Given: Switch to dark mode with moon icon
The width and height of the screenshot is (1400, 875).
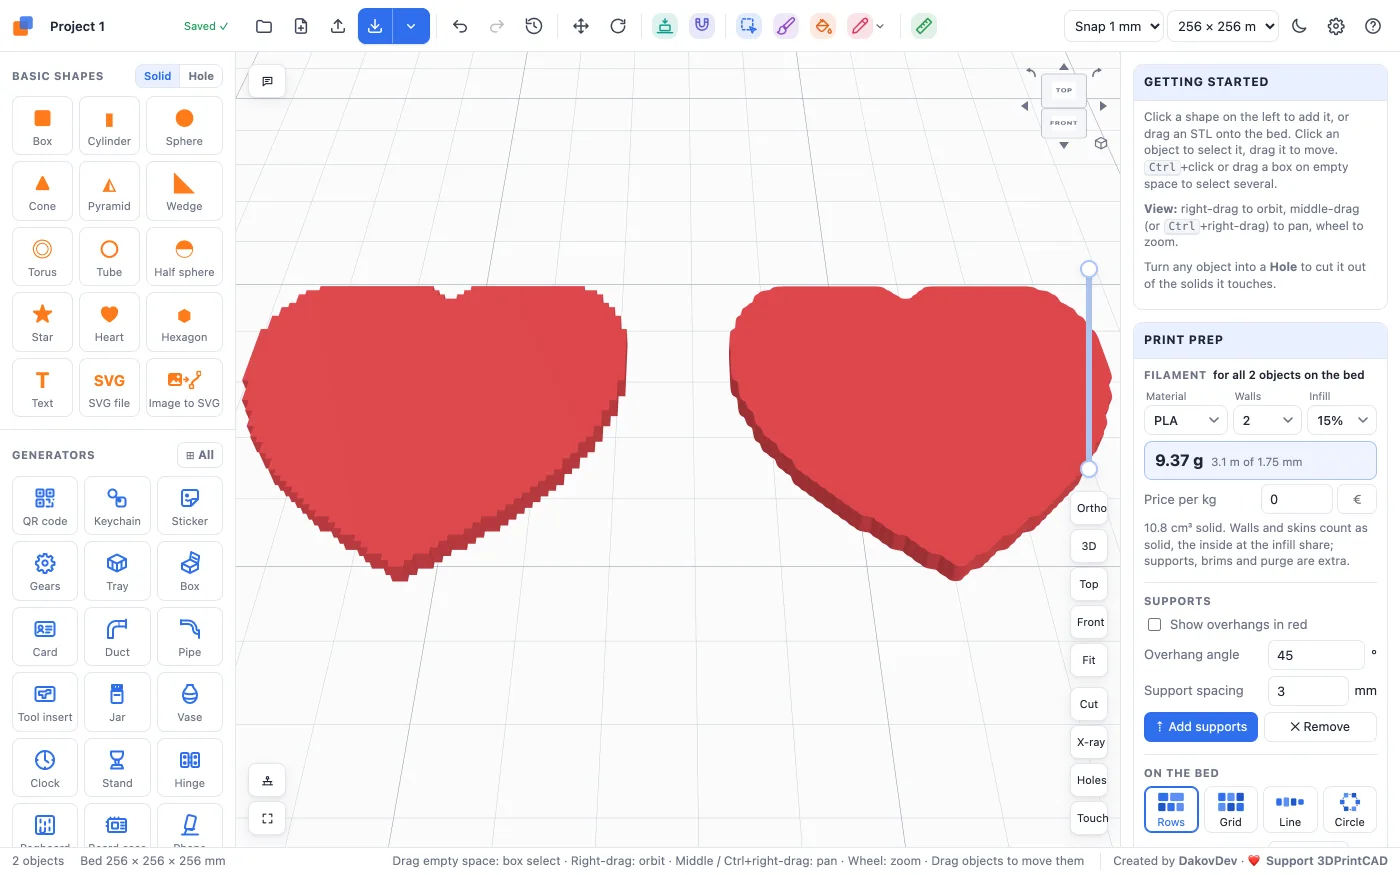Looking at the screenshot, I should pos(1299,26).
